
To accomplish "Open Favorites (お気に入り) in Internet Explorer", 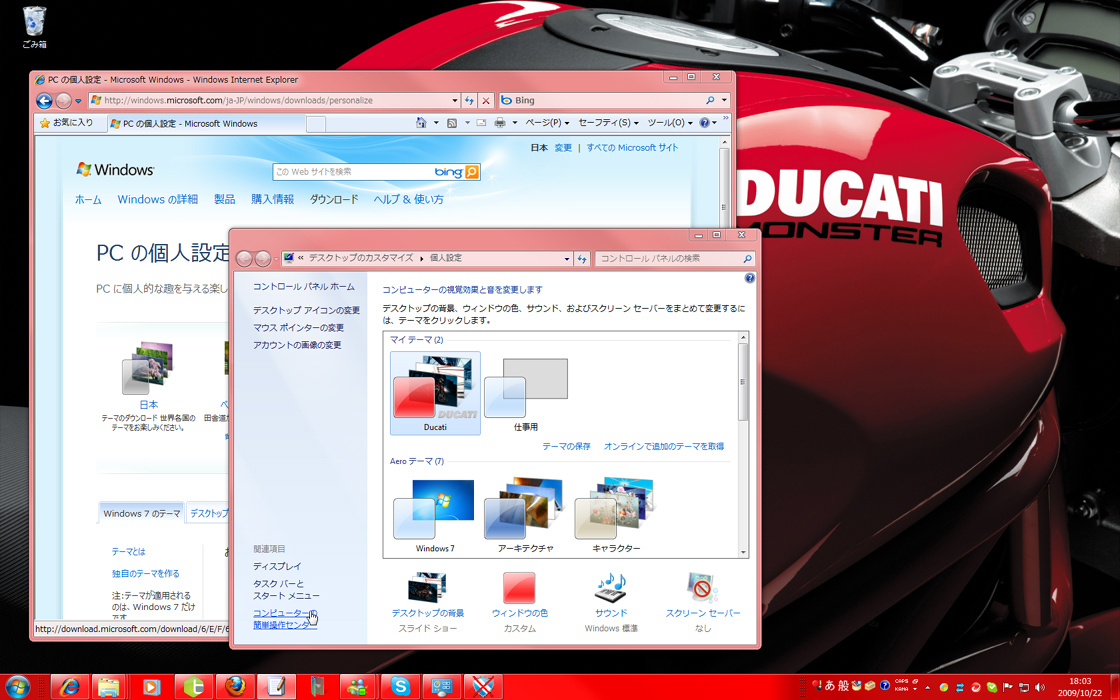I will (x=66, y=123).
